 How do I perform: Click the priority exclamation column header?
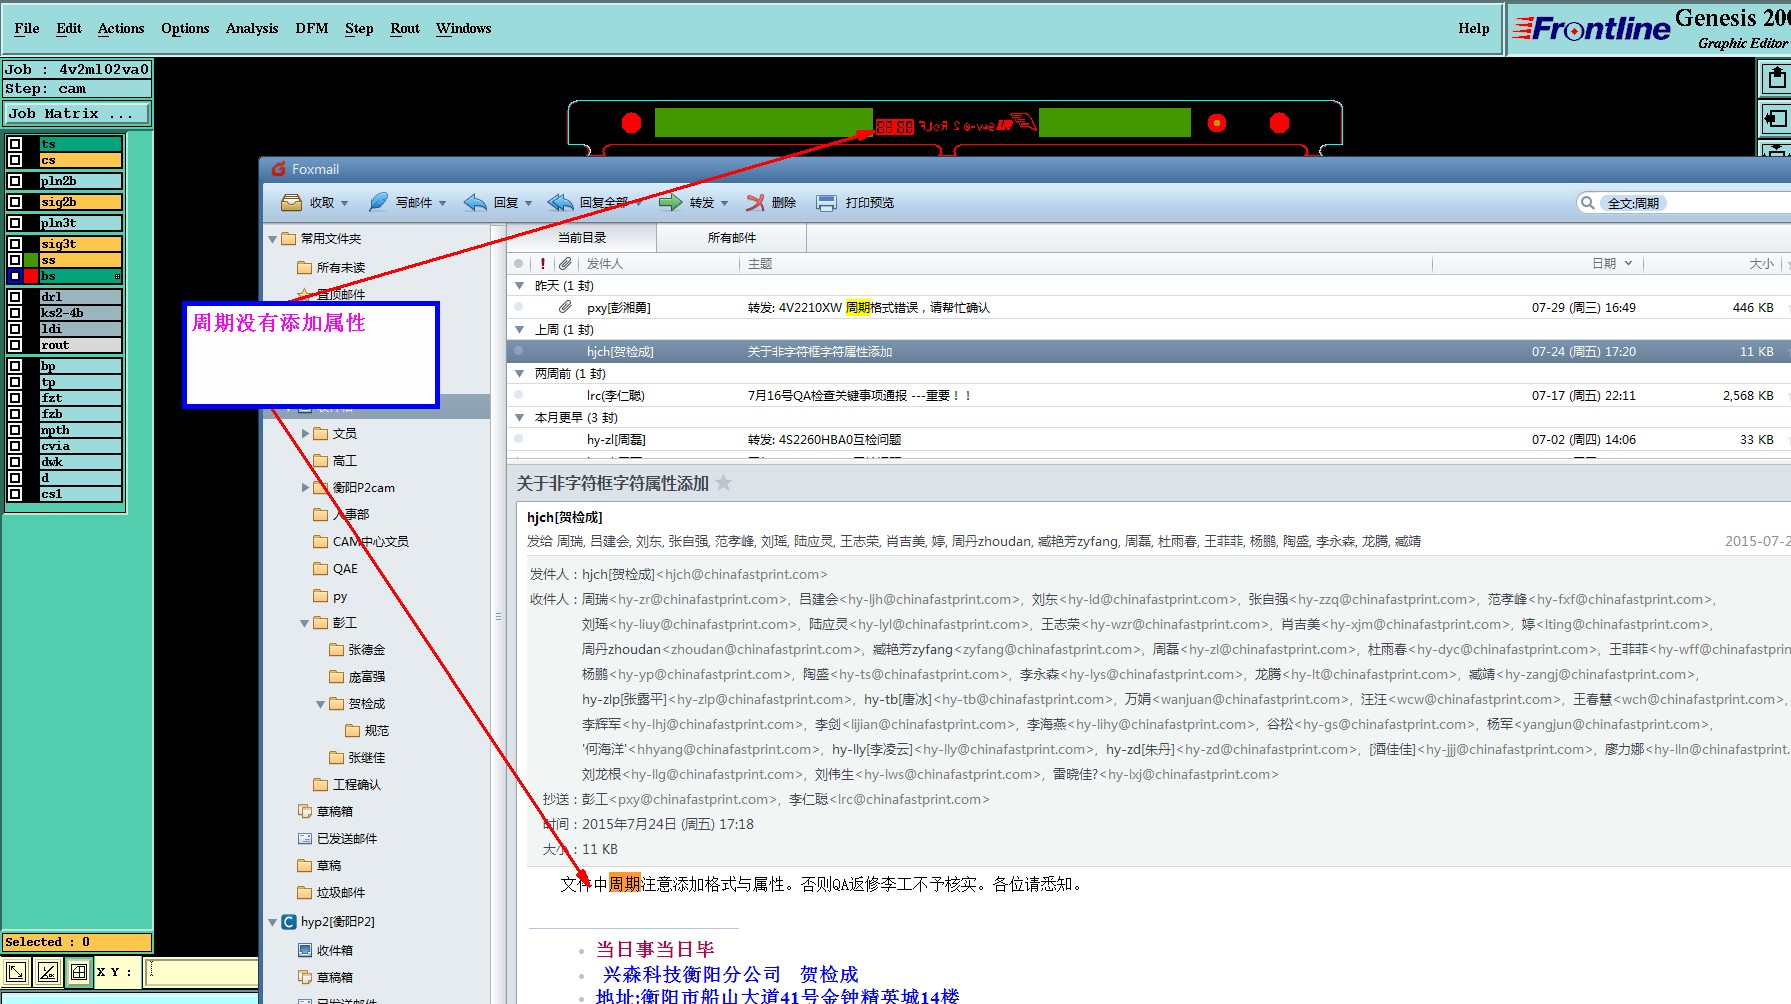tap(543, 263)
